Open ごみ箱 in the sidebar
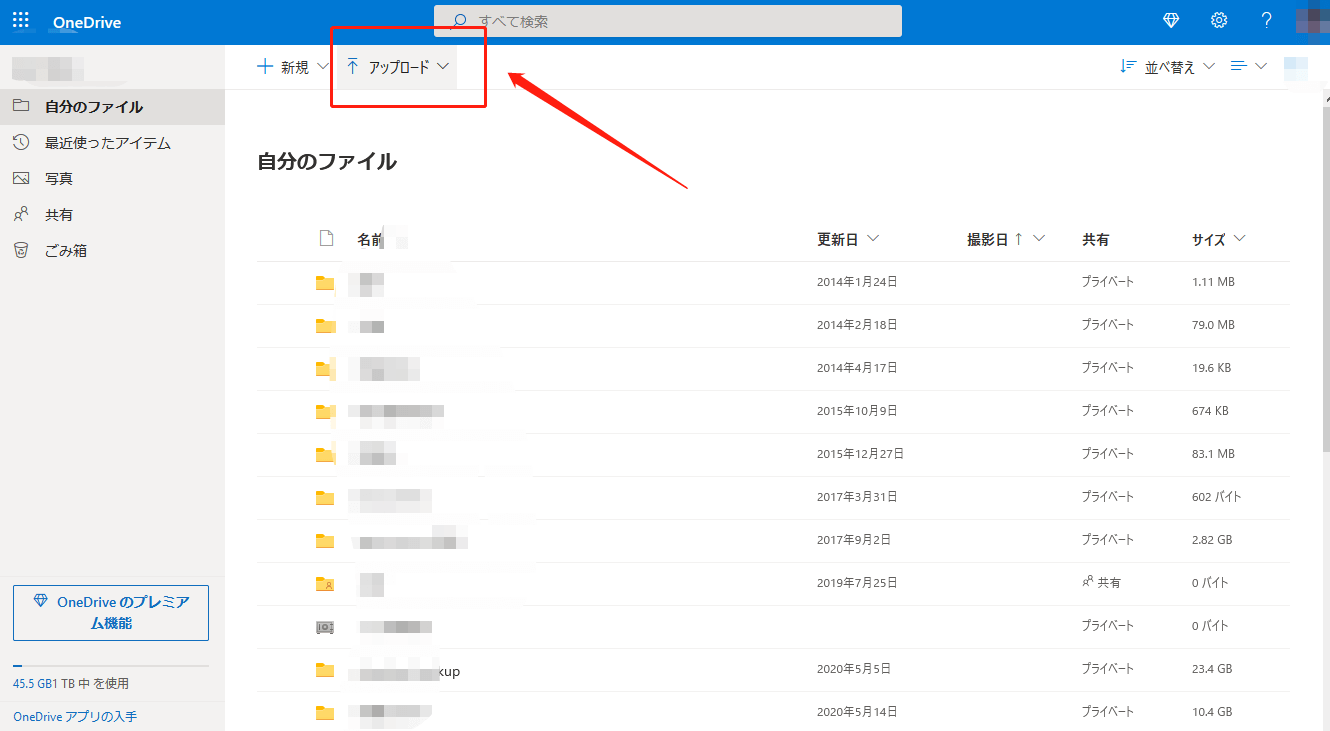Screen dimensions: 1330x731 (65, 251)
